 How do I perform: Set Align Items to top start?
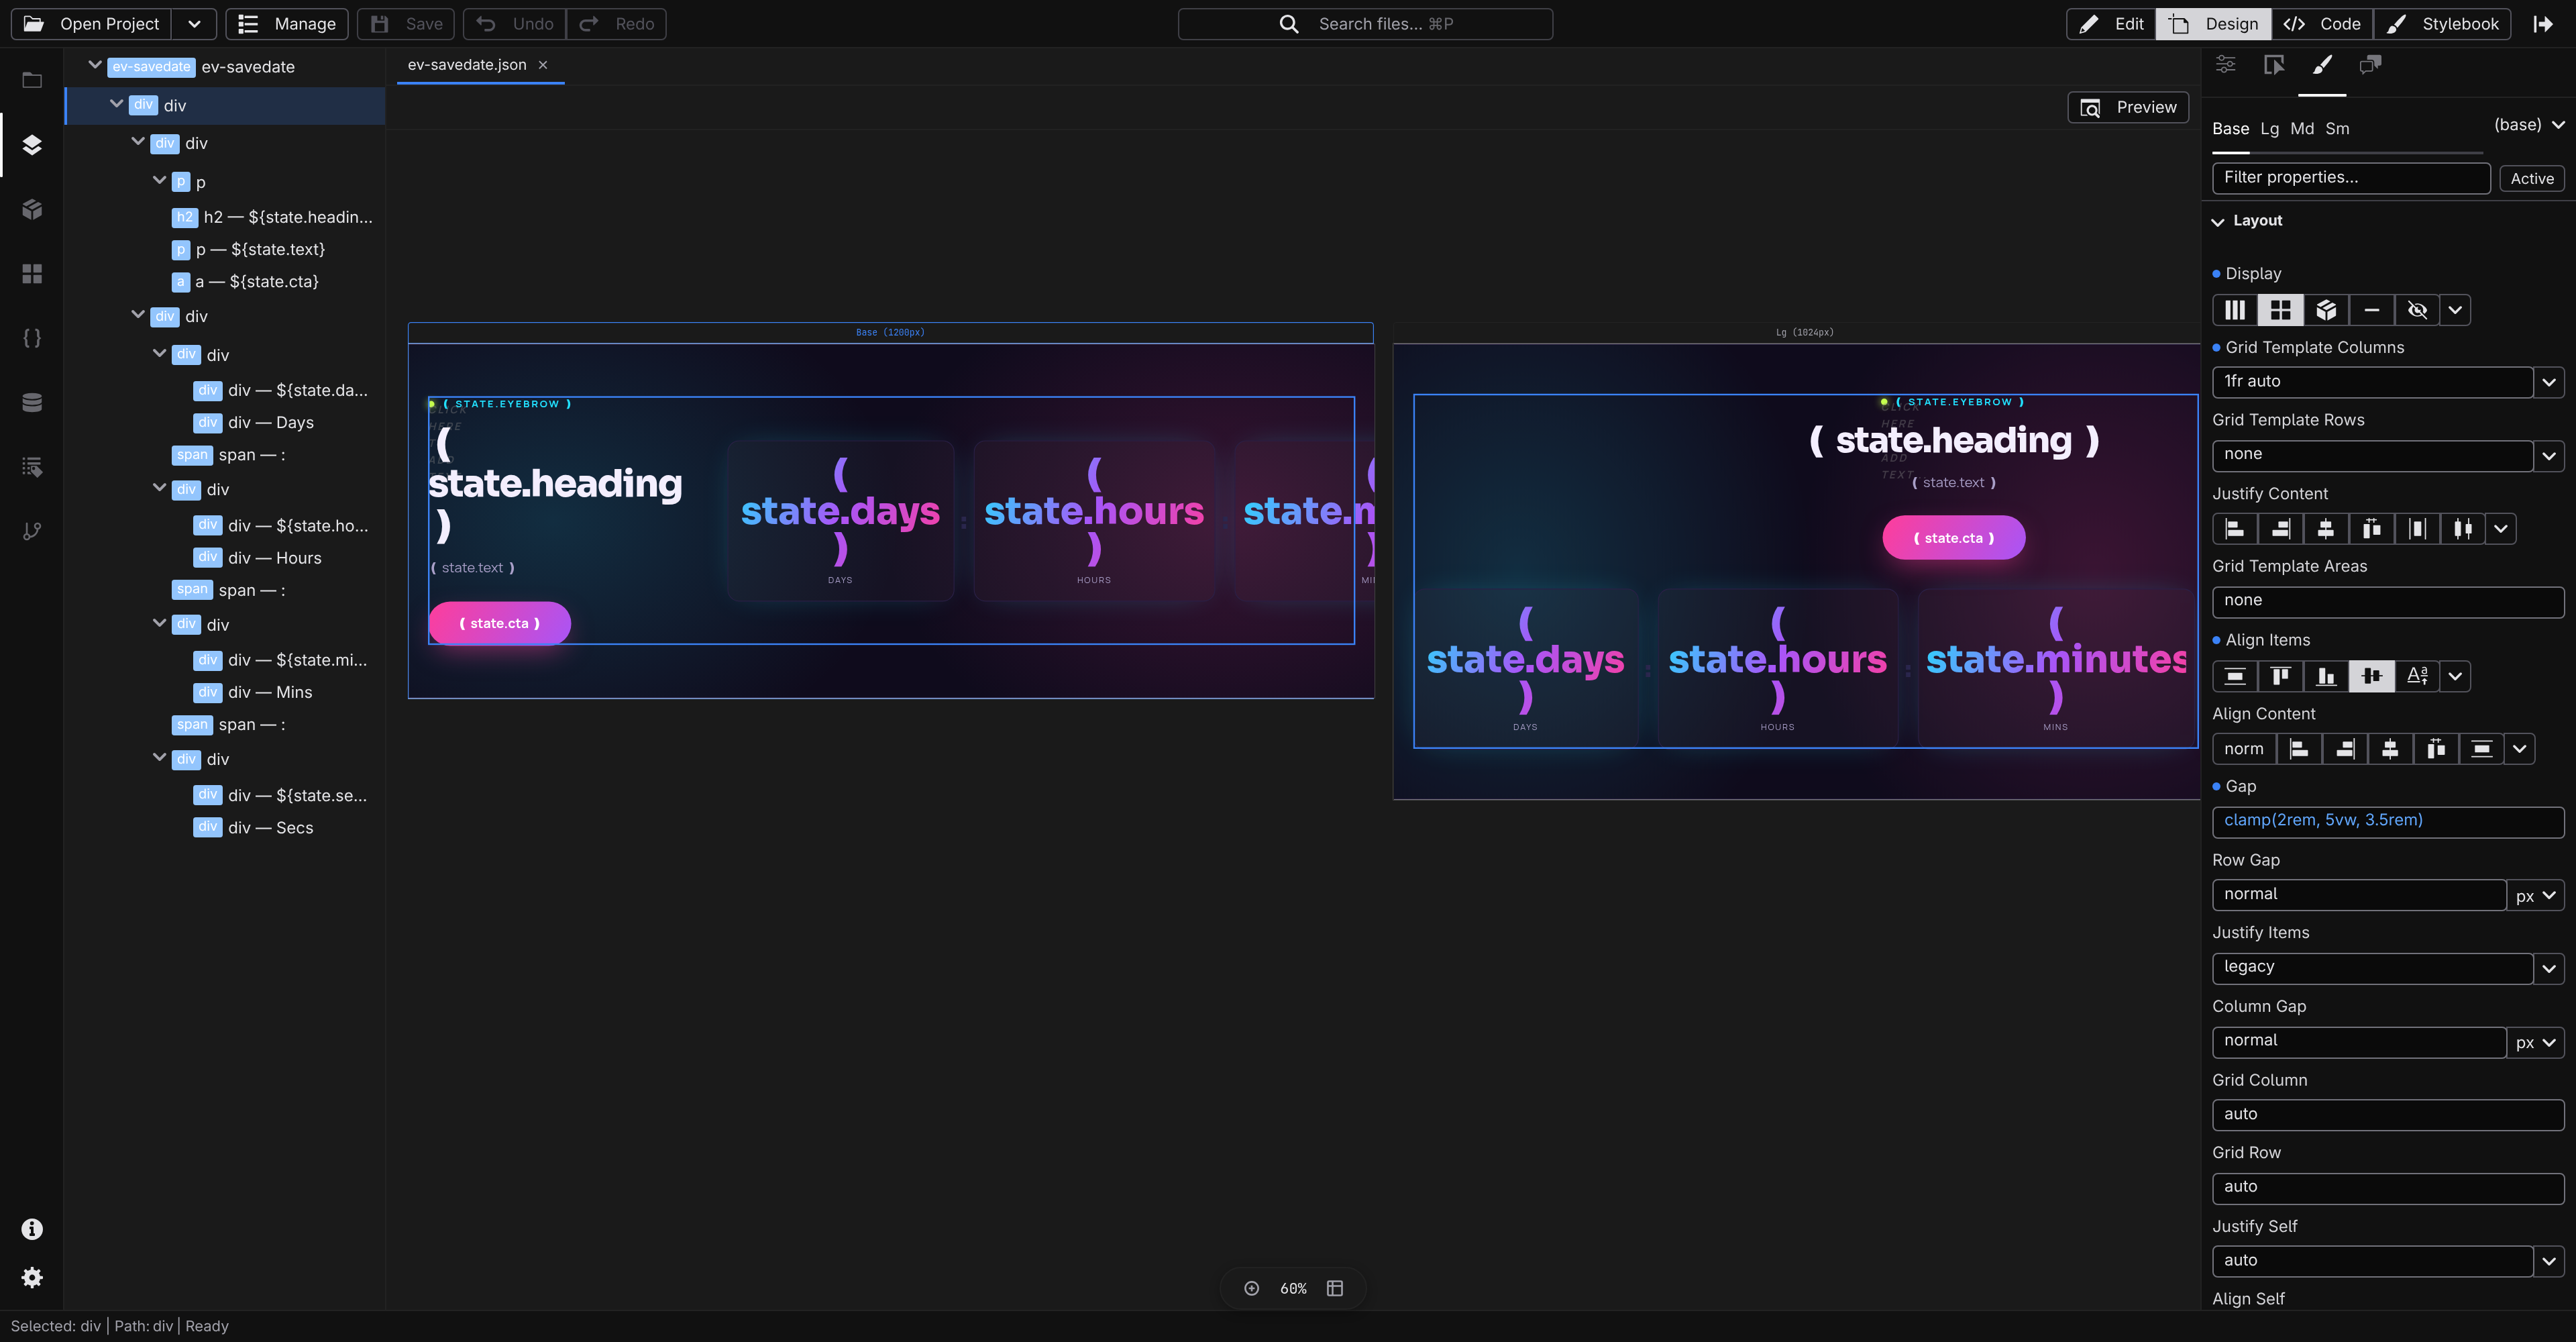click(x=2280, y=676)
